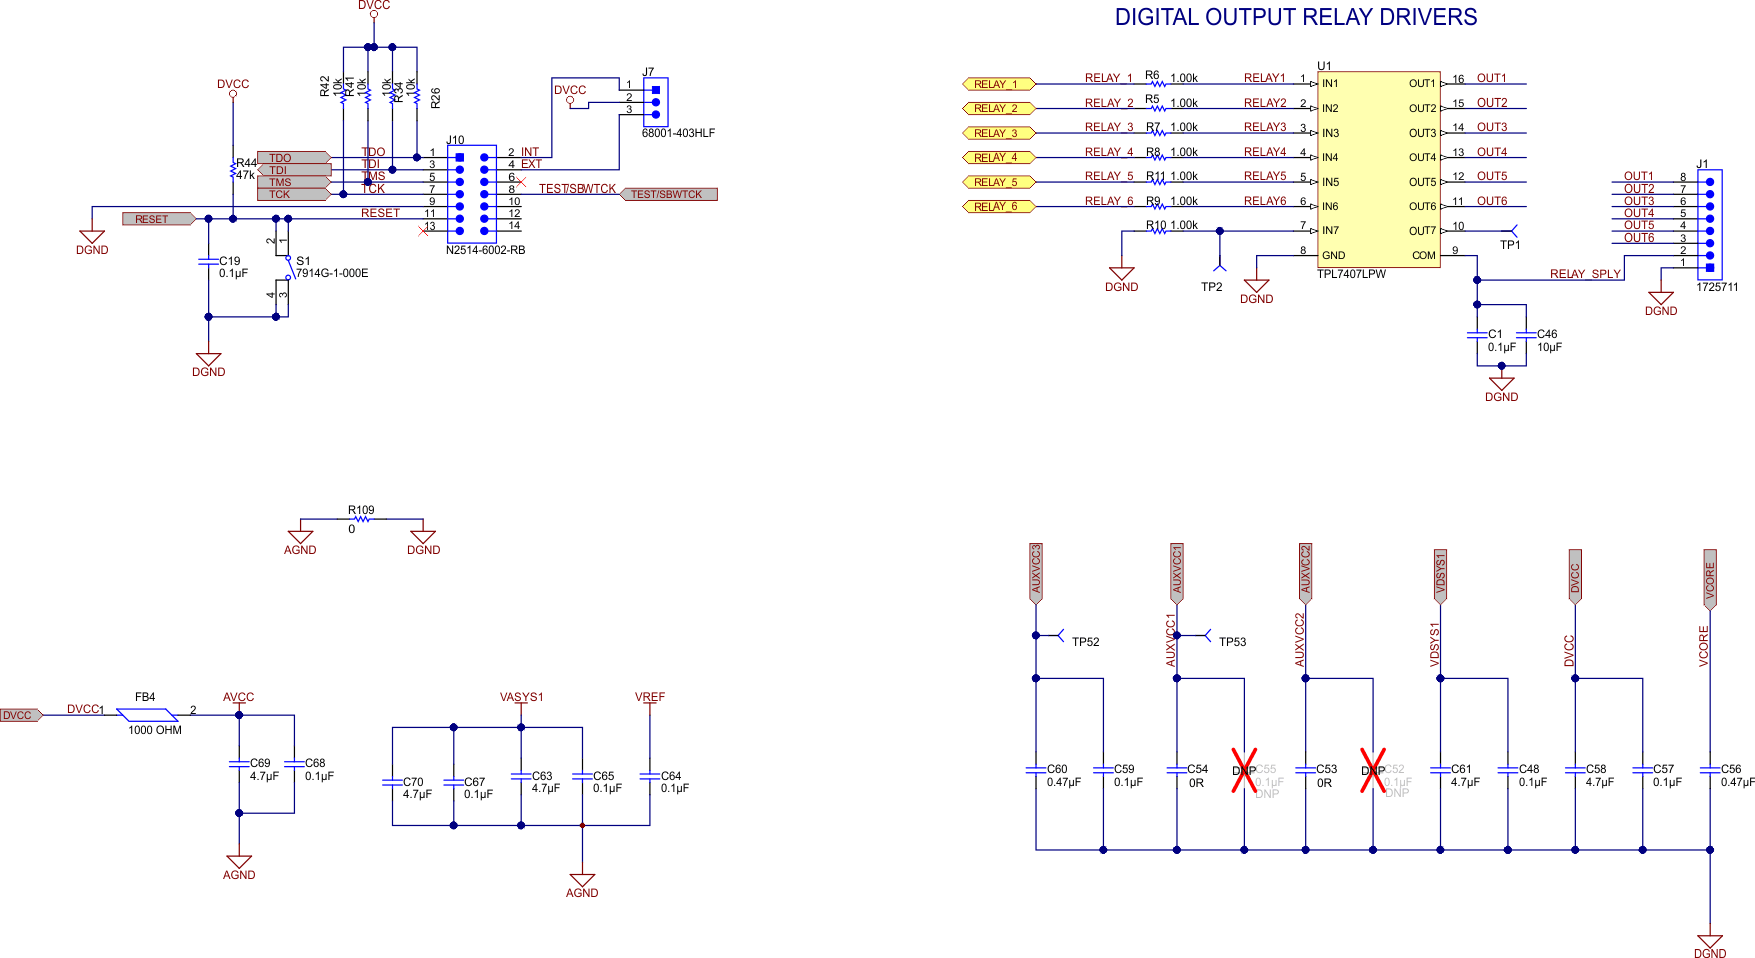Click the OUT7 pin label on U1

click(x=1422, y=231)
